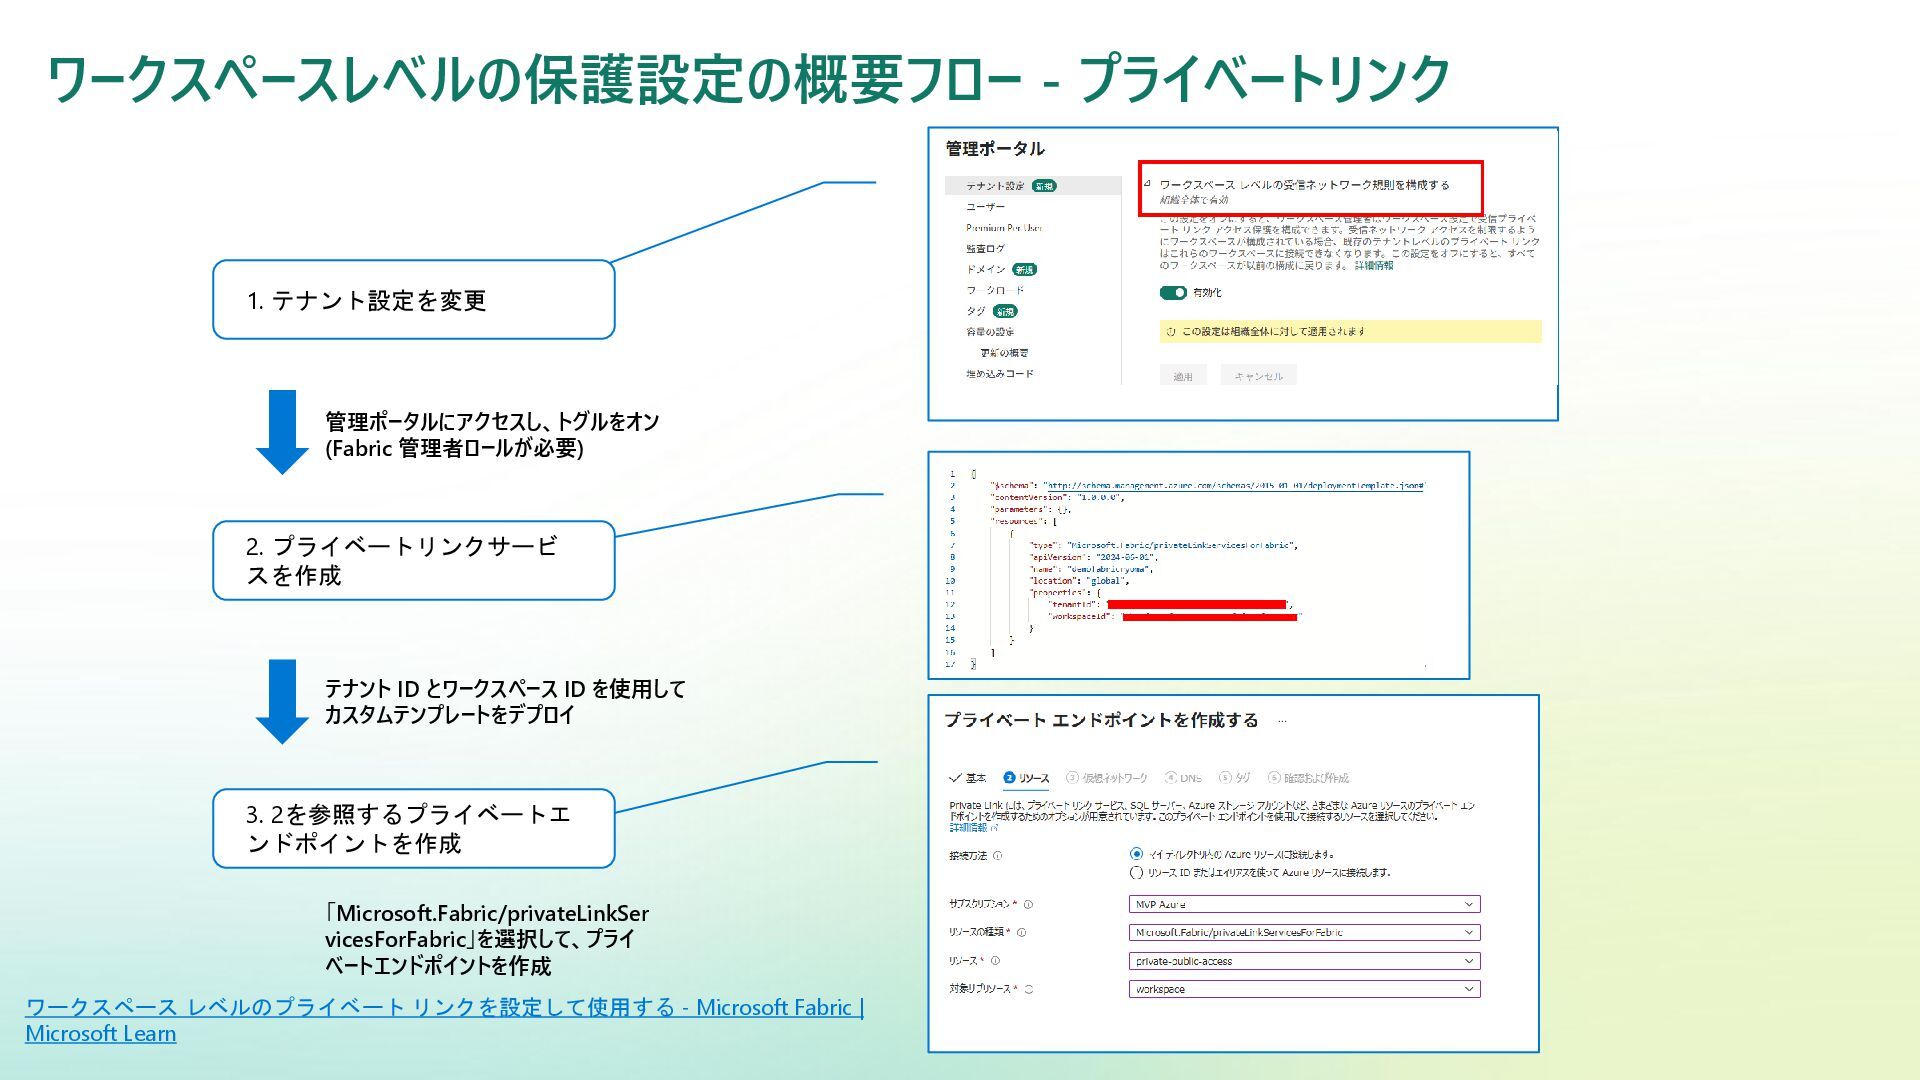This screenshot has height=1080, width=1920.
Task: Click the 1. テナント設定を変更 step box
Action: pyautogui.click(x=413, y=300)
